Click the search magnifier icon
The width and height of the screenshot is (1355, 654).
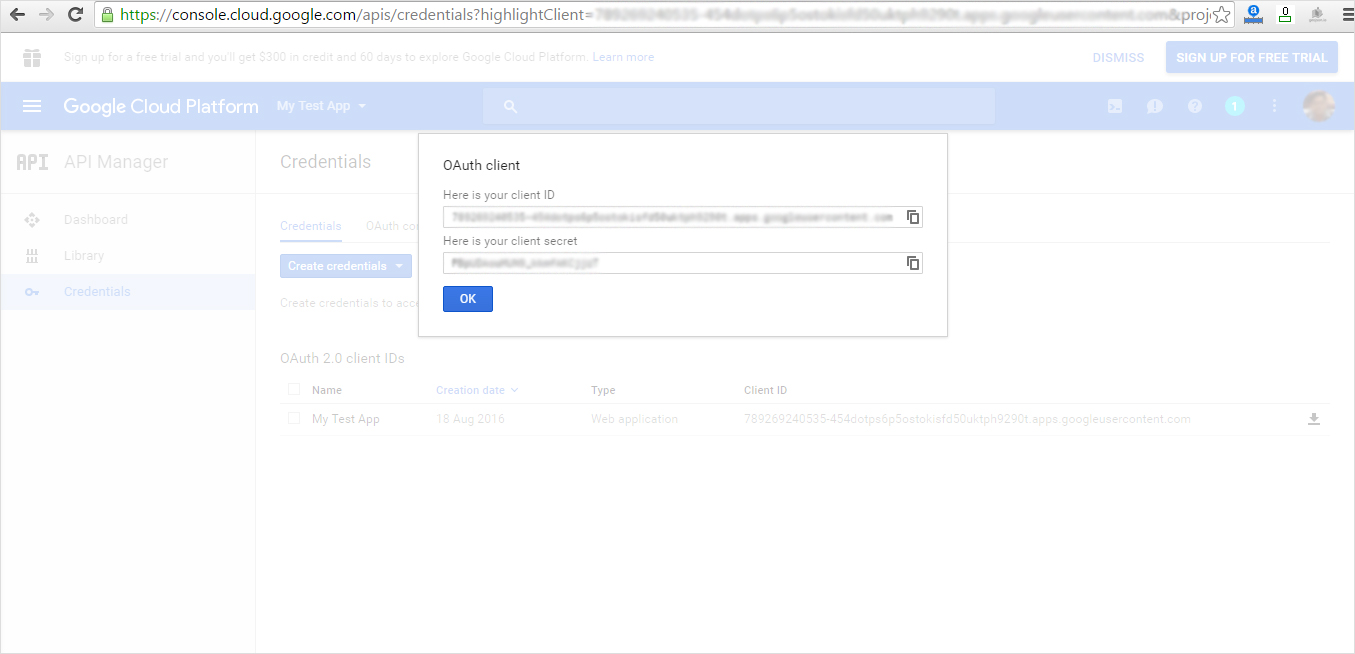tap(510, 106)
